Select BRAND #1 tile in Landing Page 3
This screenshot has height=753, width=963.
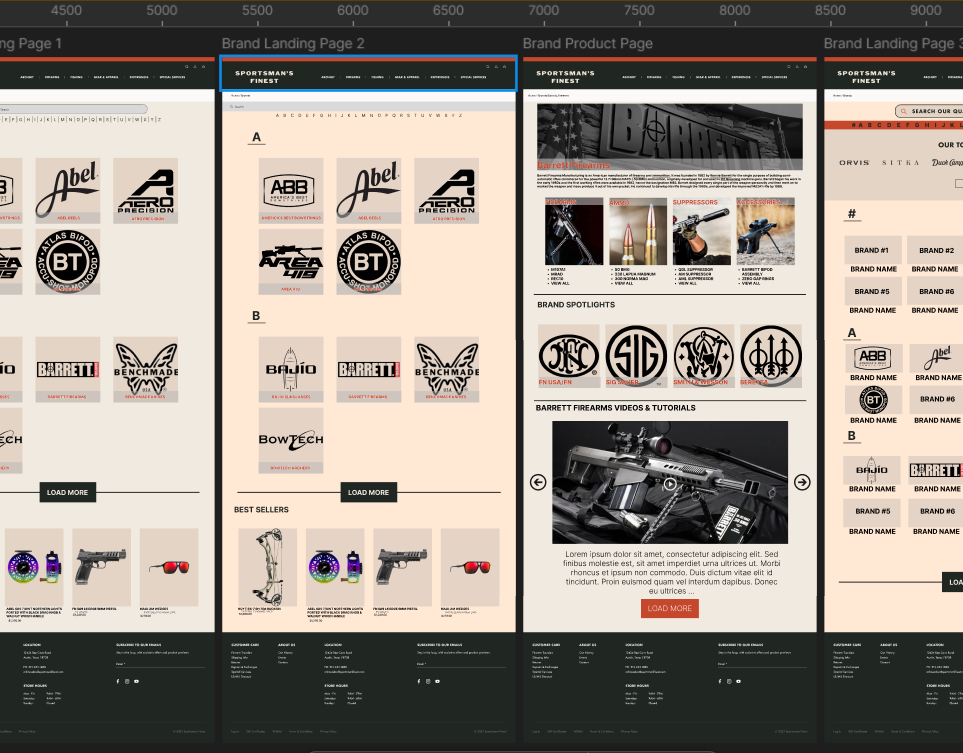[872, 250]
